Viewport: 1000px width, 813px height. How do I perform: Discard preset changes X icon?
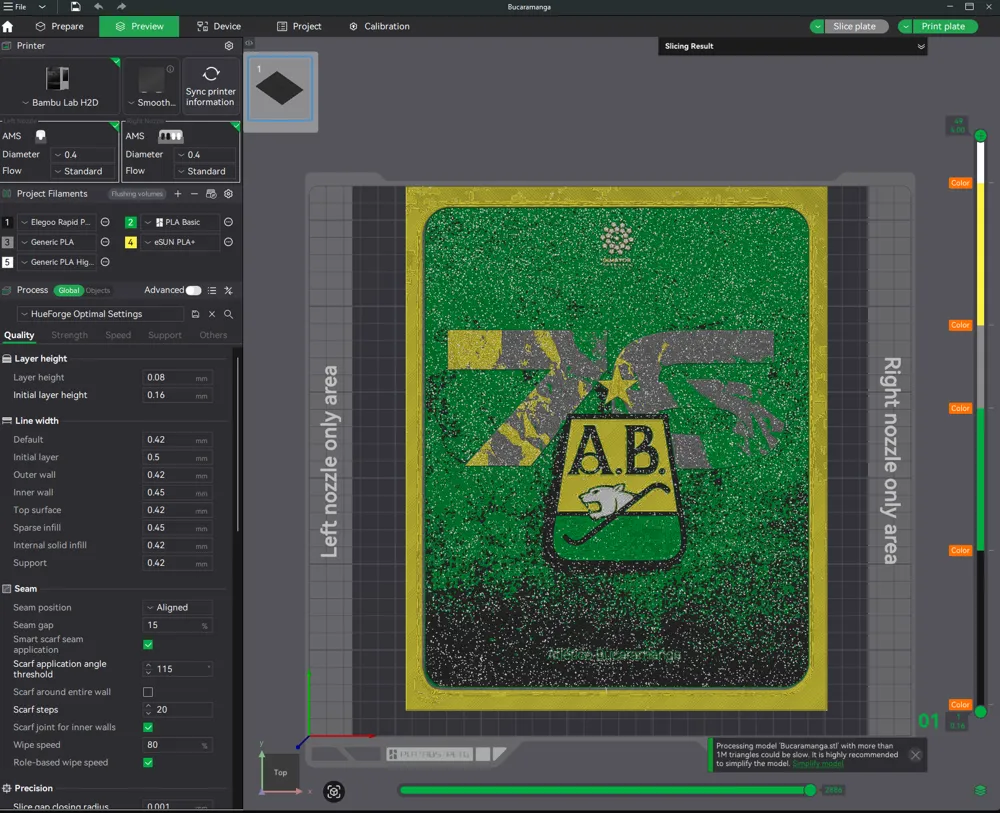(212, 314)
